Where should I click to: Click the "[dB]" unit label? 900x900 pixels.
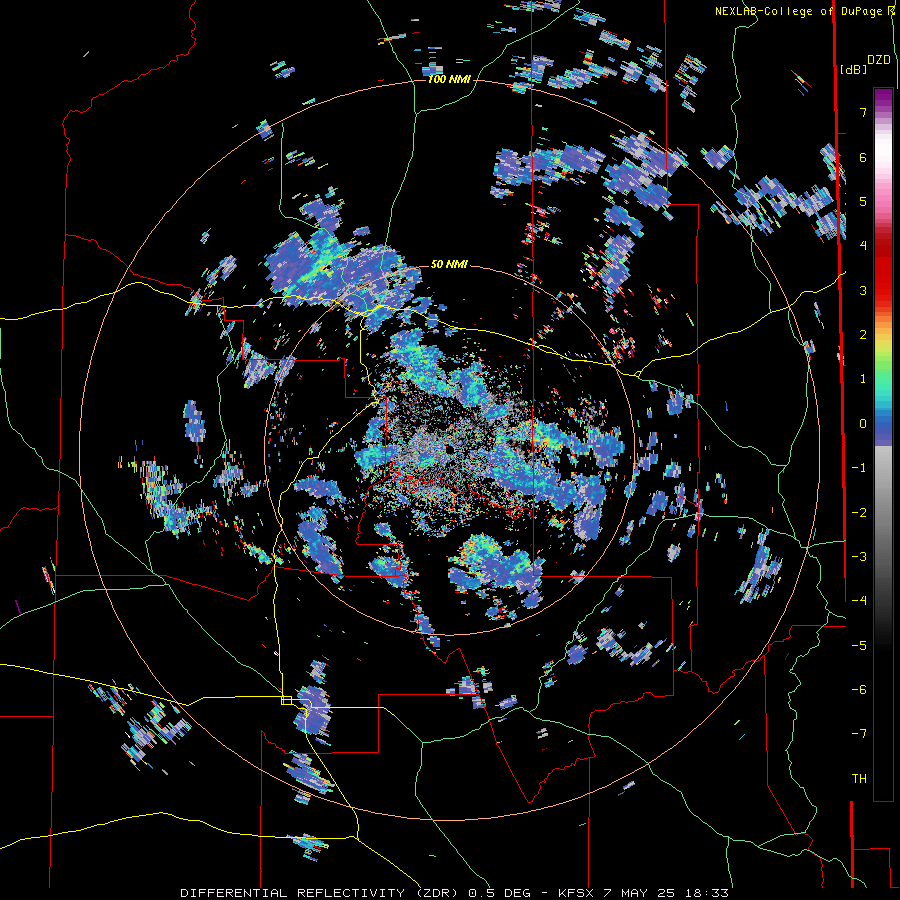coord(854,69)
